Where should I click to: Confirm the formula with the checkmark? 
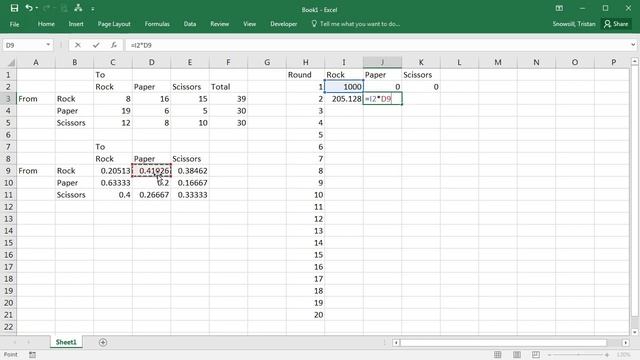[96, 45]
